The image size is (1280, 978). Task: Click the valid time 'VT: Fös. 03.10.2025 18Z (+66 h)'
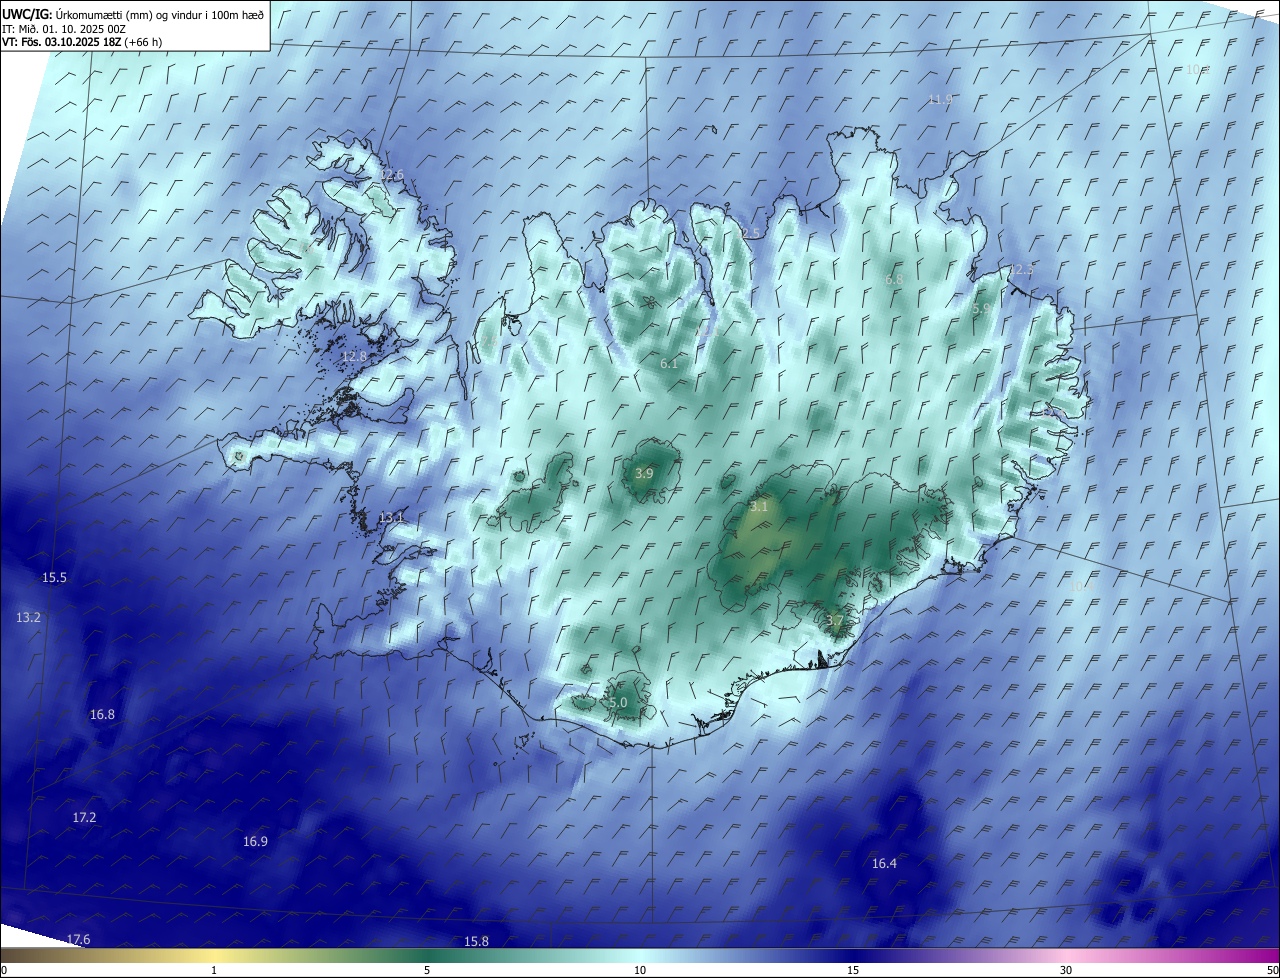[82, 42]
